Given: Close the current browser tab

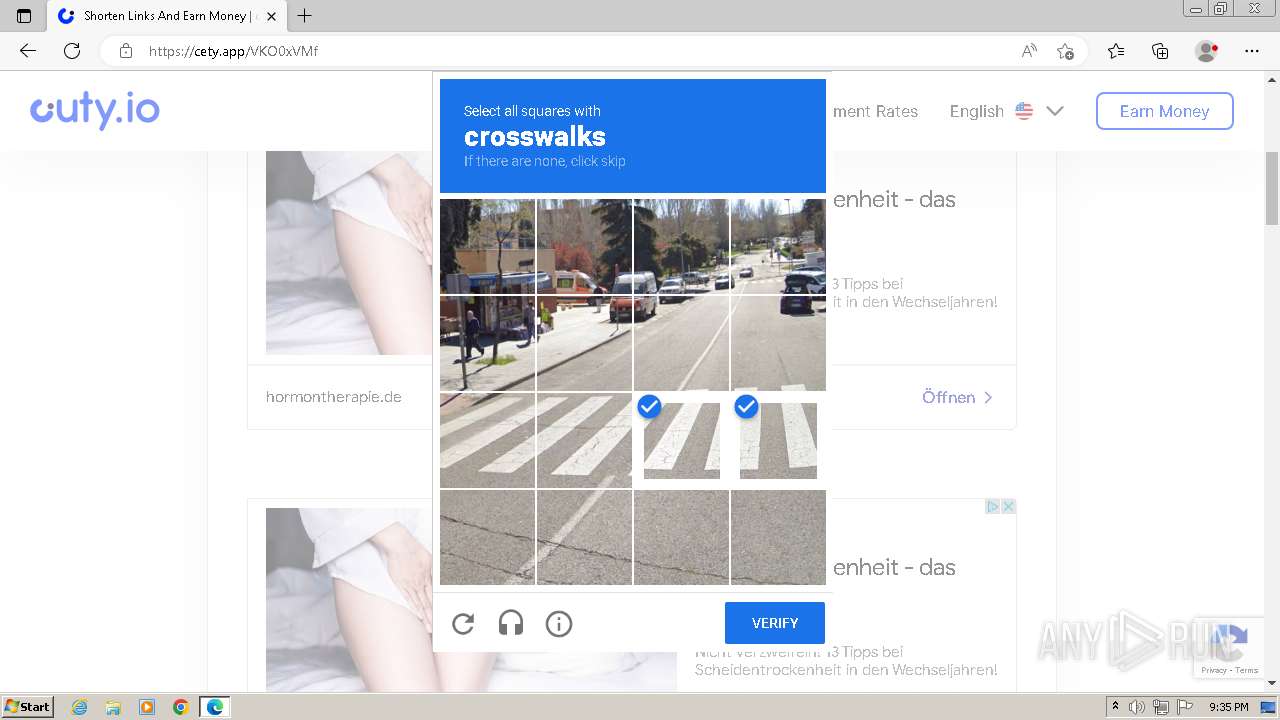Looking at the screenshot, I should pyautogui.click(x=271, y=16).
